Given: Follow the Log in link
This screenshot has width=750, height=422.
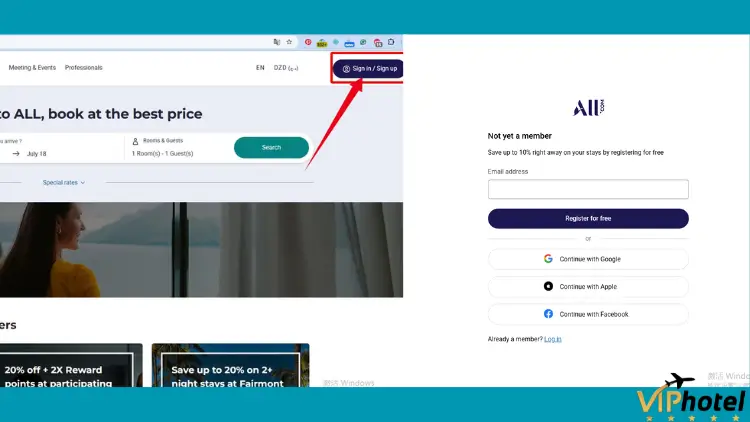Looking at the screenshot, I should (552, 339).
